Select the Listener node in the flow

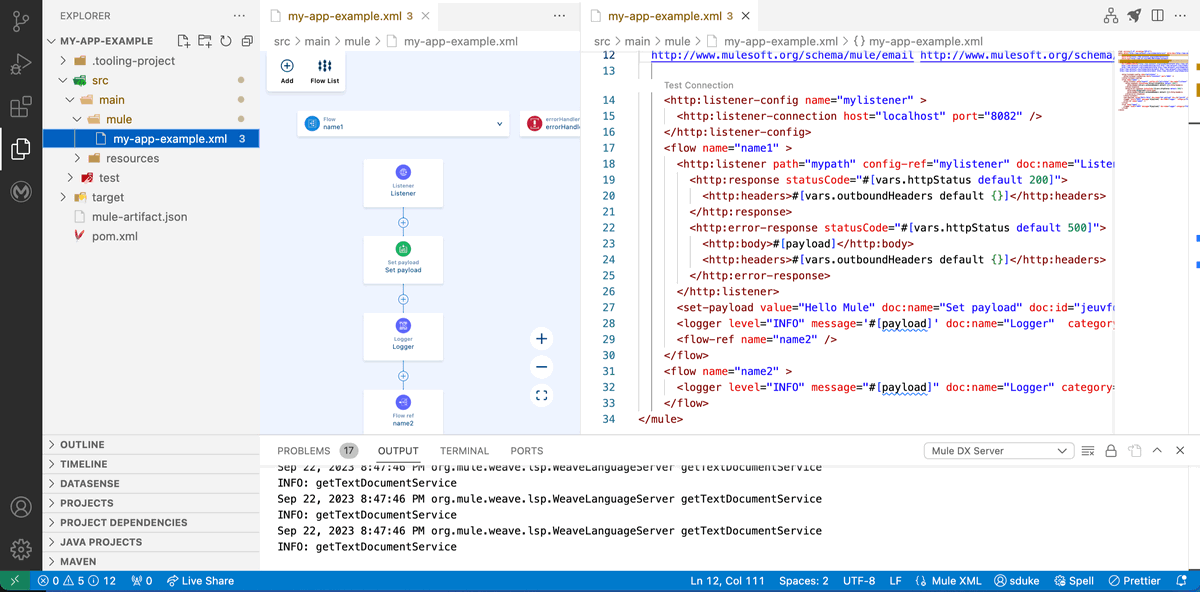tap(403, 181)
